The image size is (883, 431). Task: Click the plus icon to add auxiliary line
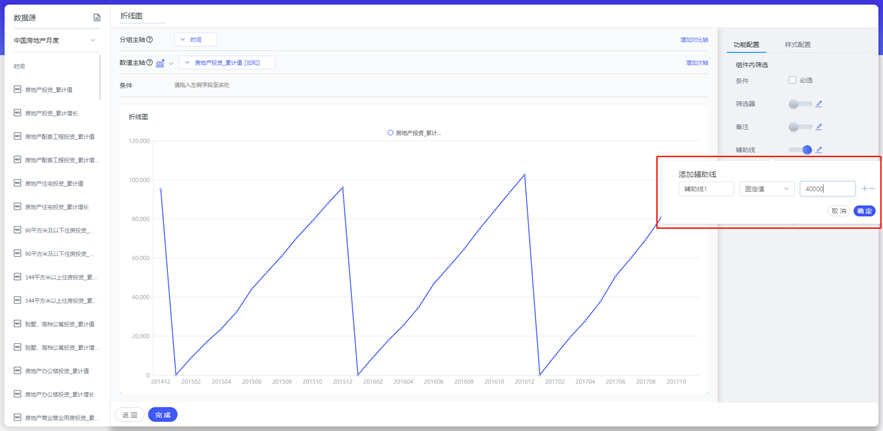pos(864,189)
